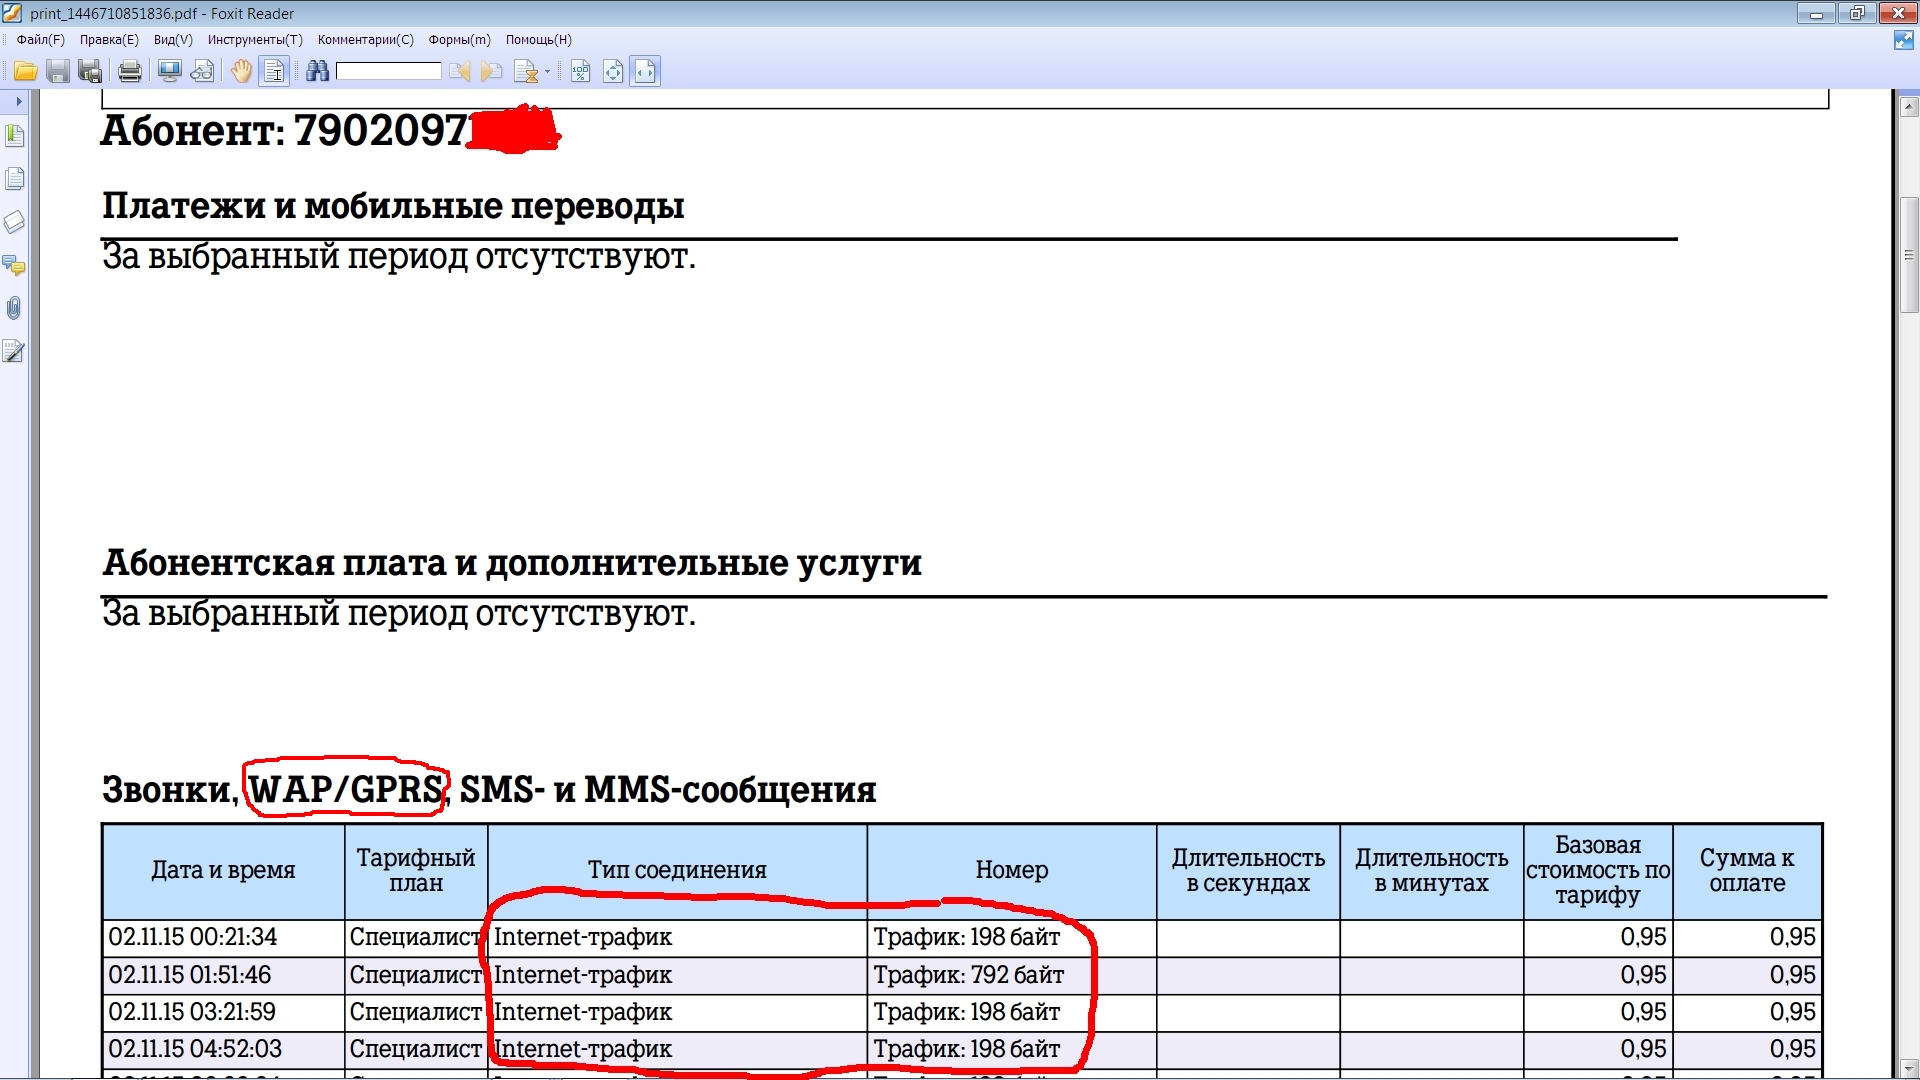Open the Comments panel in sidebar
The image size is (1920, 1080).
point(14,265)
